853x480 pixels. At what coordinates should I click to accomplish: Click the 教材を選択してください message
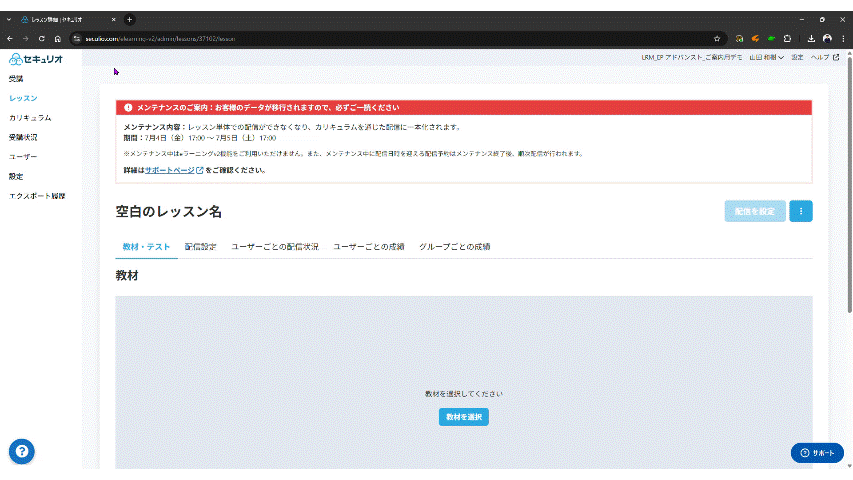click(x=463, y=393)
